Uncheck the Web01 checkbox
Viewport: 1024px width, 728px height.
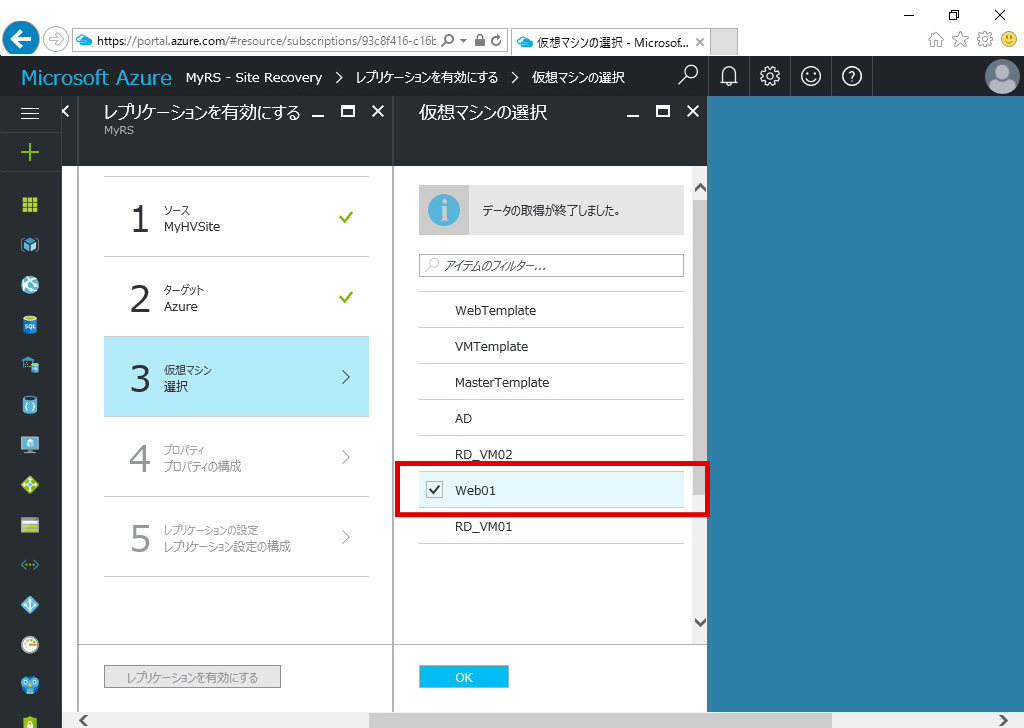tap(434, 490)
